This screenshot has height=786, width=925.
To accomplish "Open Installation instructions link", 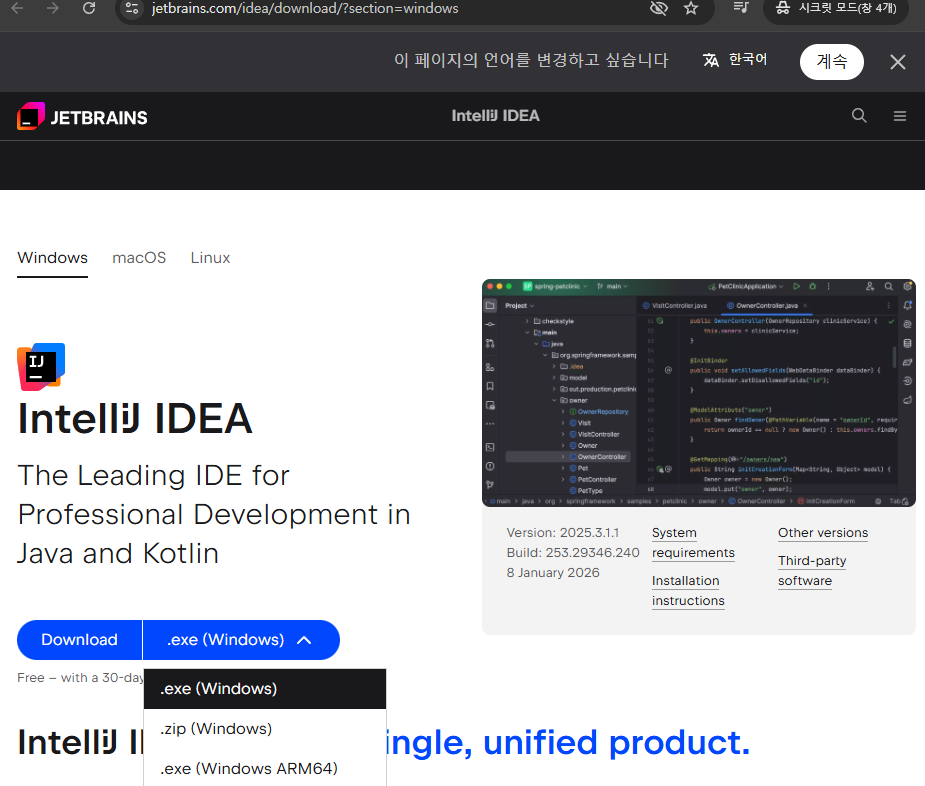I will point(688,591).
